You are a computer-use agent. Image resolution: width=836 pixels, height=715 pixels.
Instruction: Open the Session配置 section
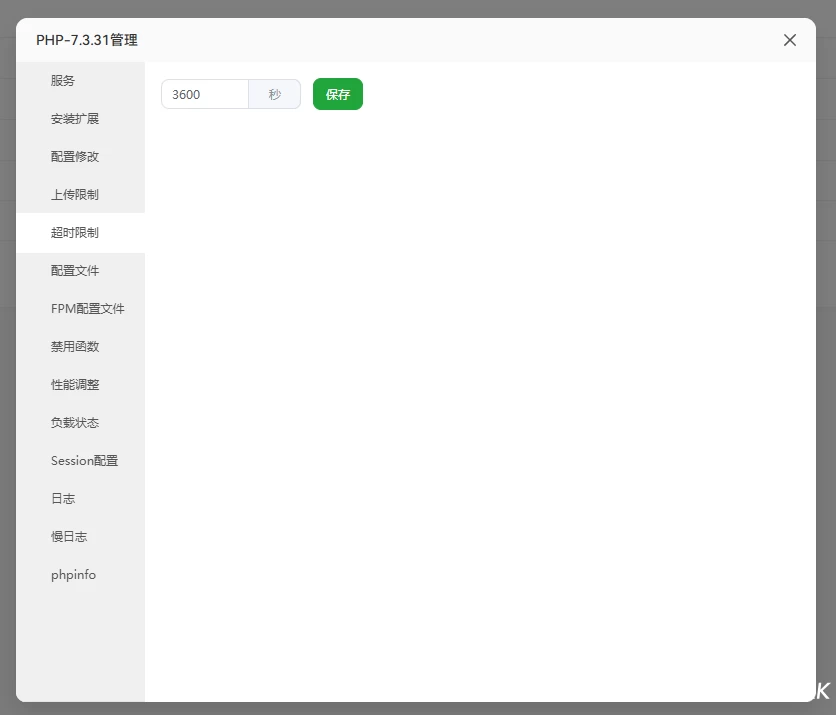click(84, 460)
